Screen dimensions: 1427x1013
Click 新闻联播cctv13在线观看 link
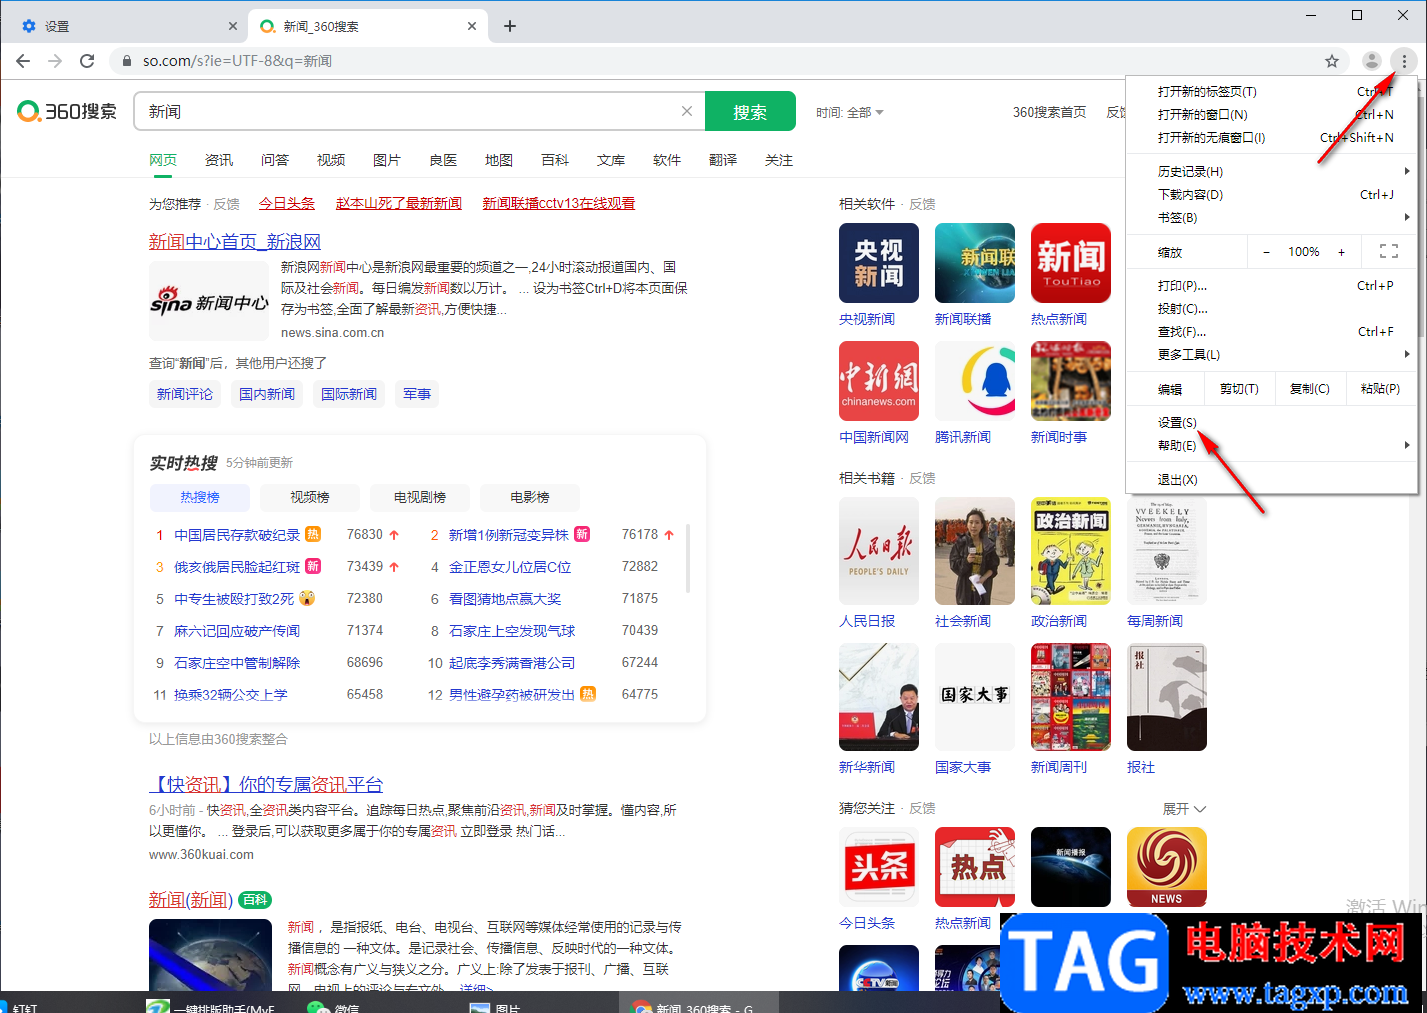(x=559, y=204)
